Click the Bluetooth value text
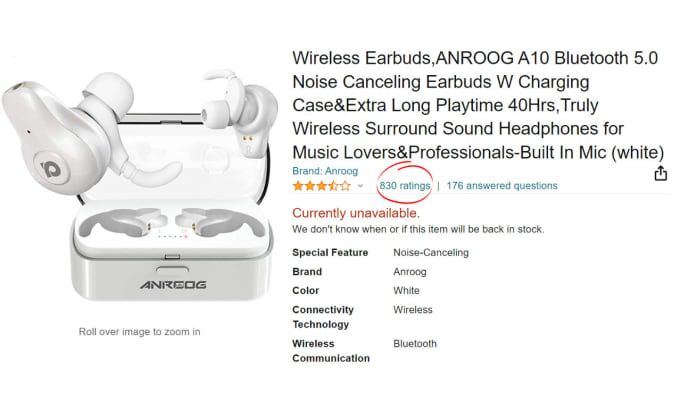Screen dimensions: 680x409 pyautogui.click(x=415, y=344)
